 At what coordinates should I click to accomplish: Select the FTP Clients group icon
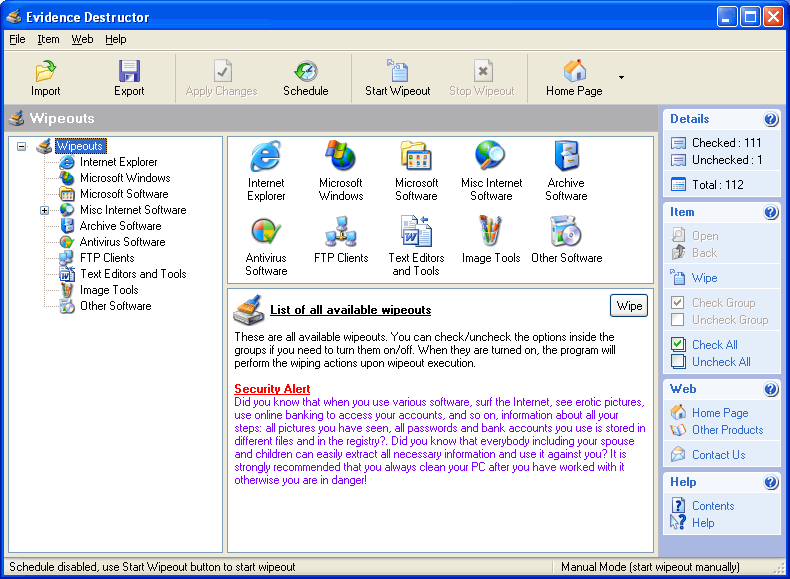pos(341,231)
